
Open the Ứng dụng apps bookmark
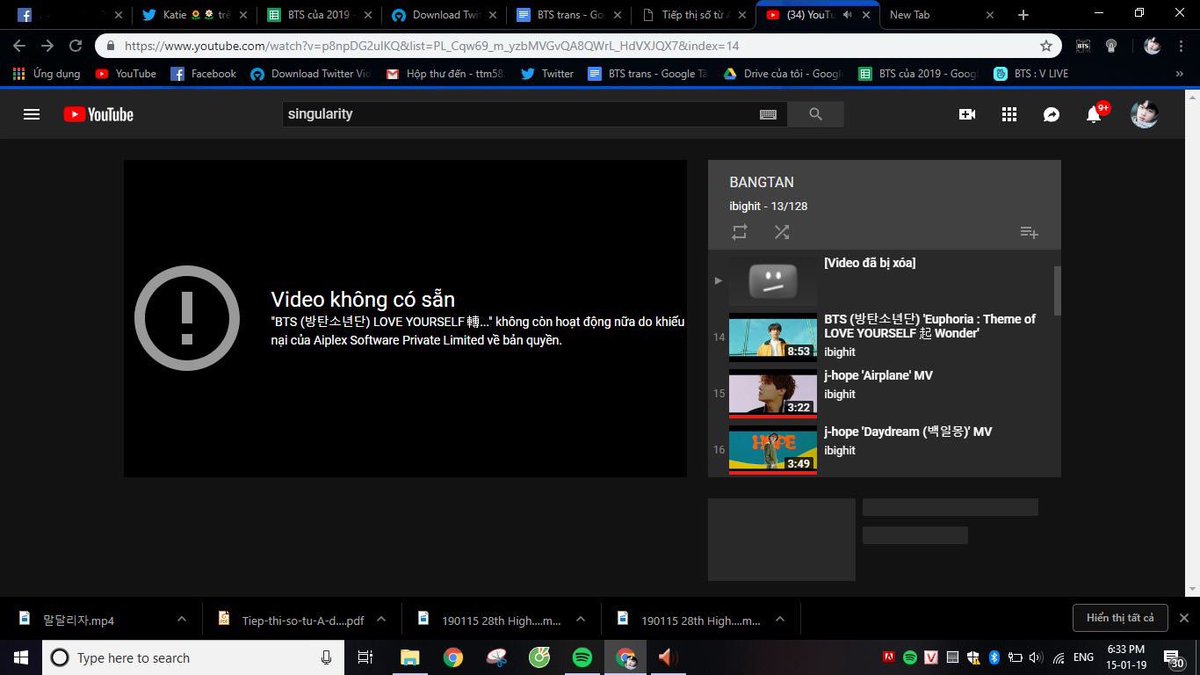(x=46, y=74)
